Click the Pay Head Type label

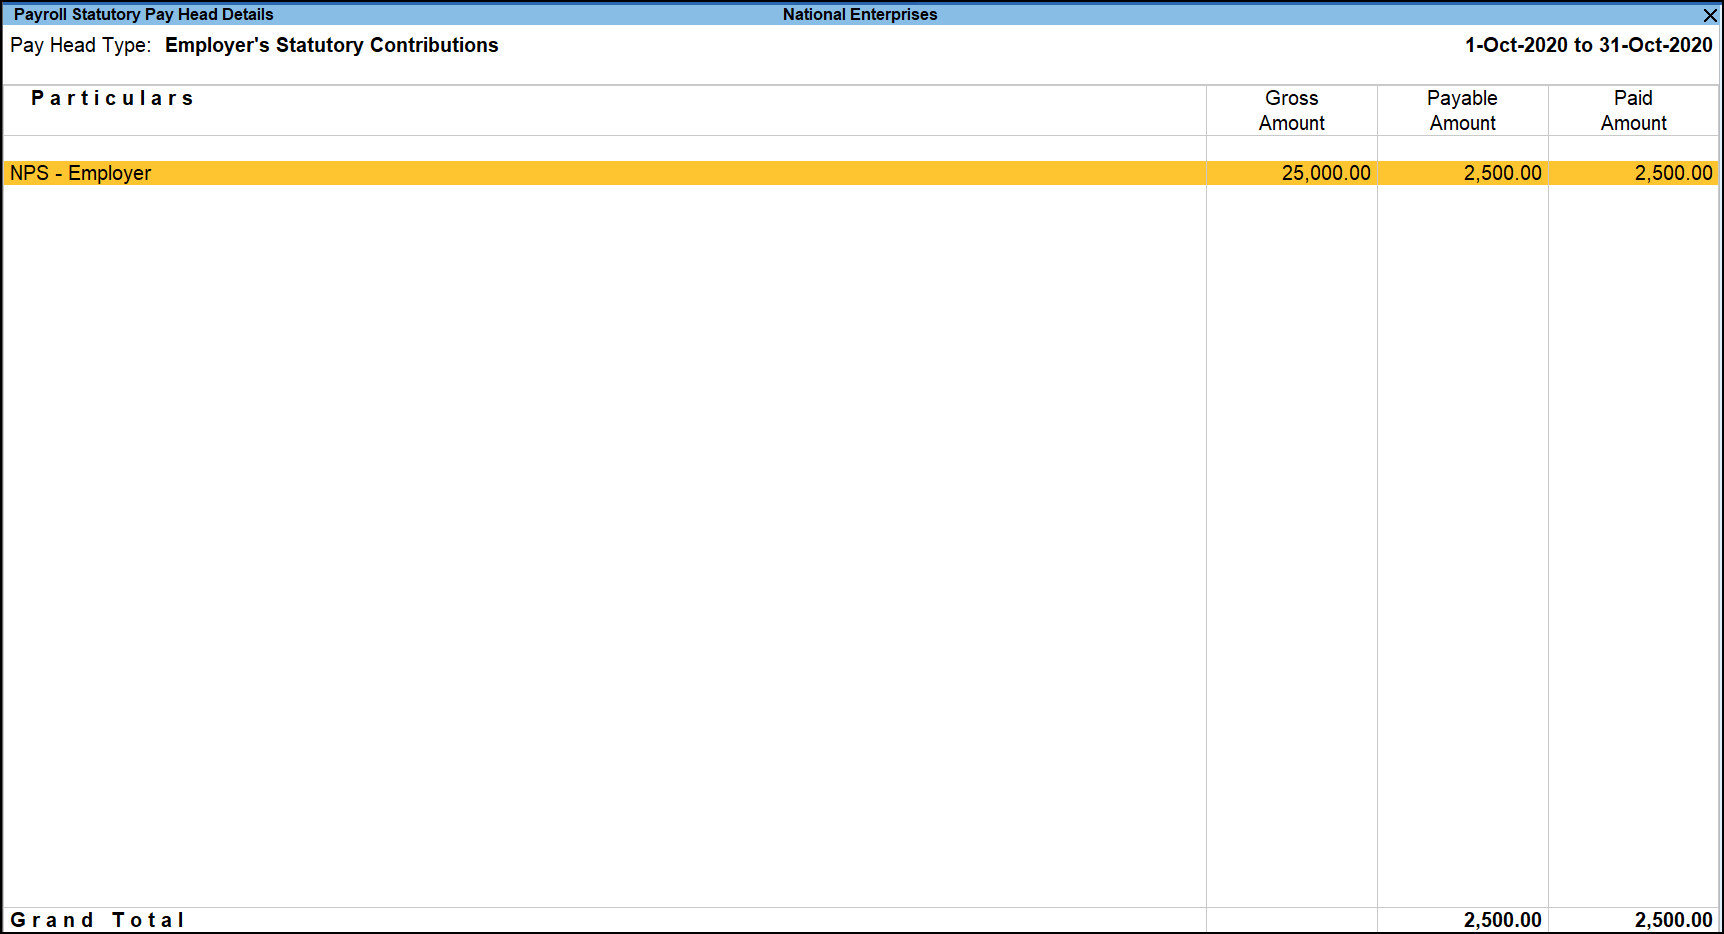point(80,45)
